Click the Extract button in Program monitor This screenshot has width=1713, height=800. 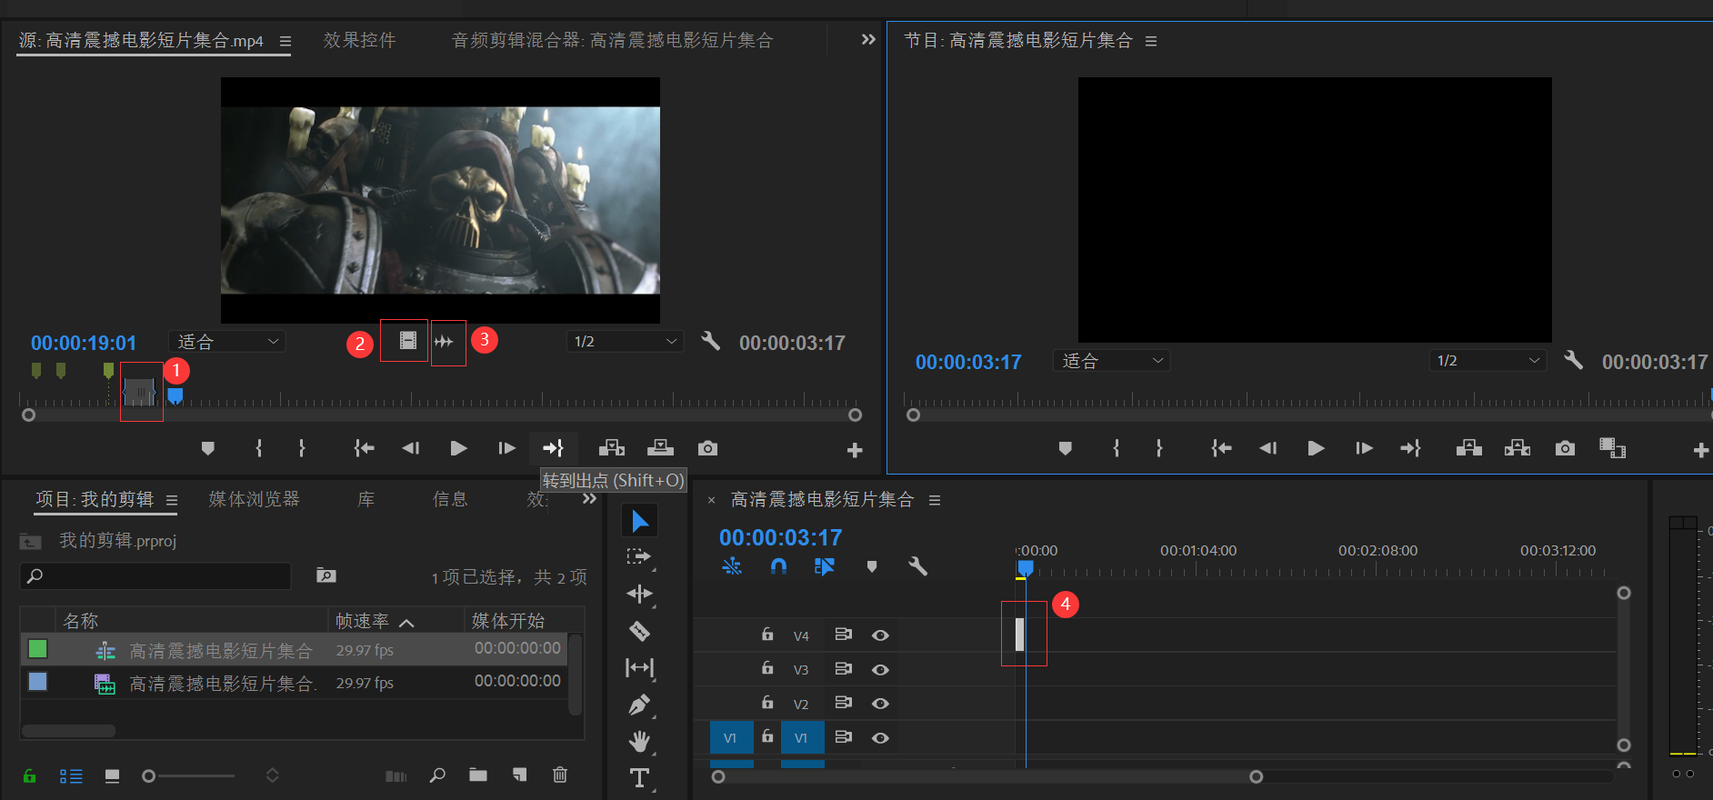tap(1517, 448)
